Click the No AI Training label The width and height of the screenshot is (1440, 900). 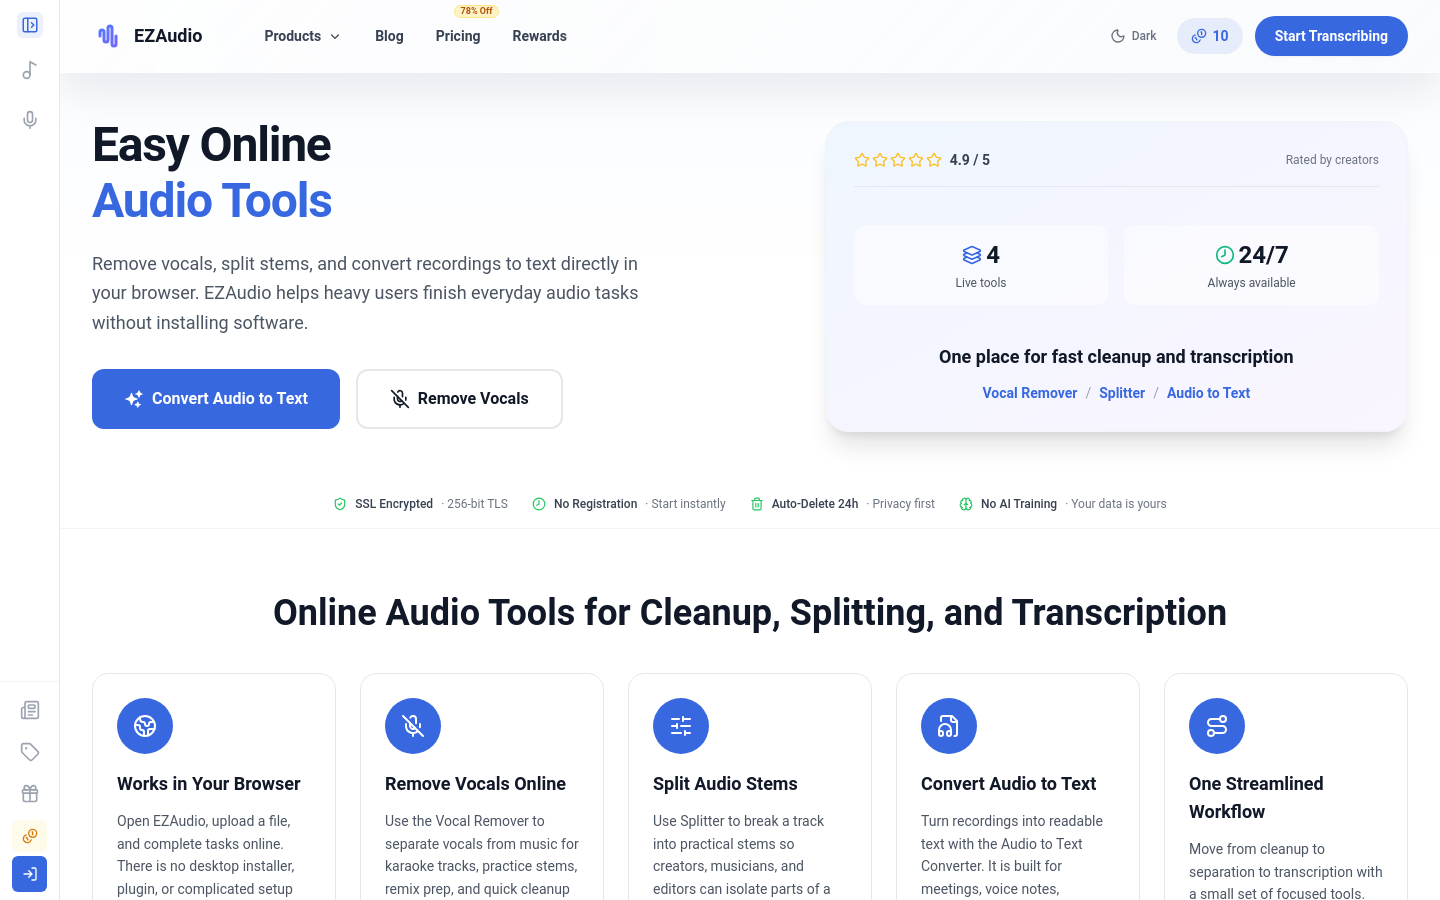(1019, 504)
